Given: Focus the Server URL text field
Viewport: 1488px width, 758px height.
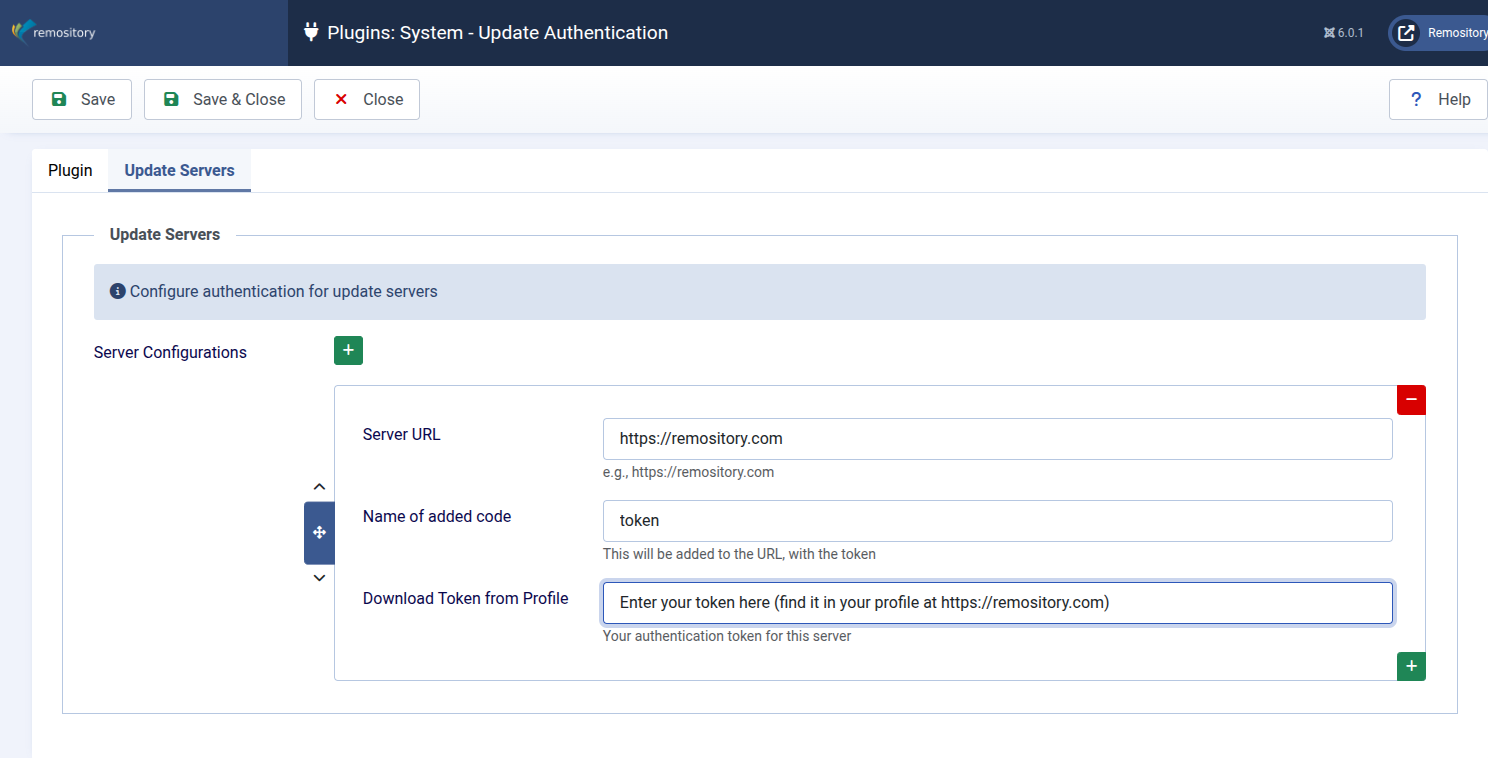Looking at the screenshot, I should pos(997,439).
